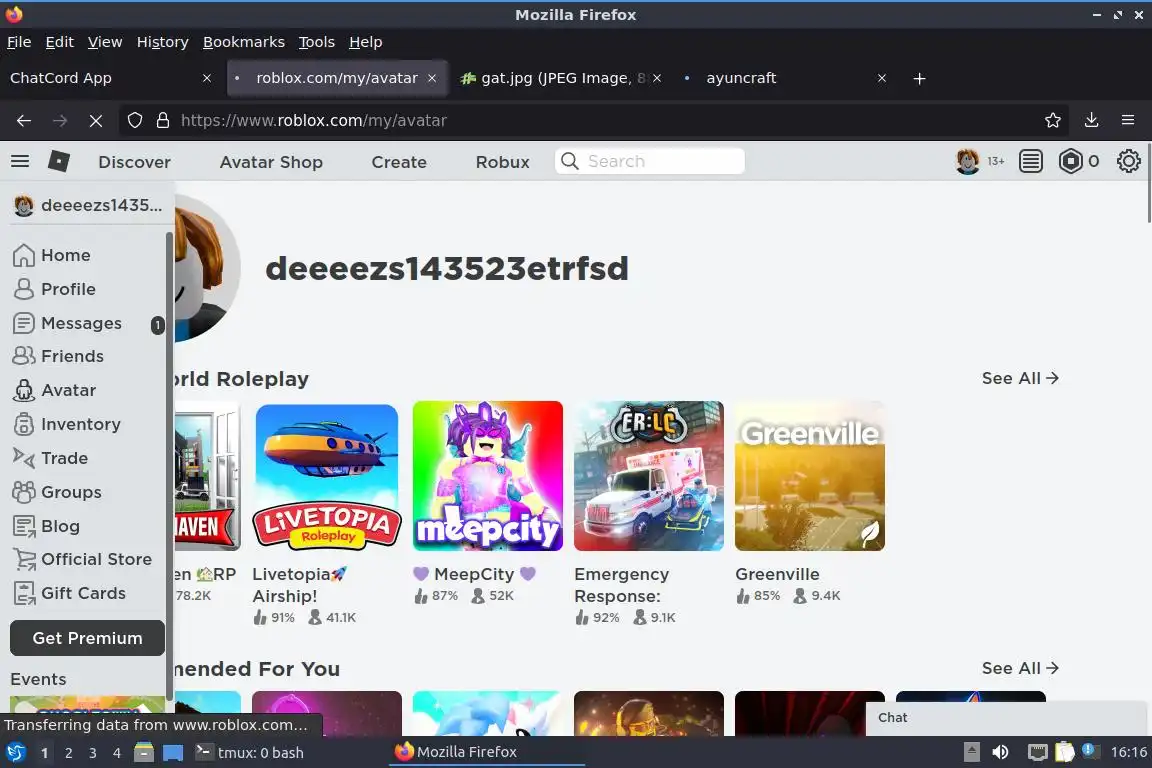Image resolution: width=1152 pixels, height=768 pixels.
Task: Open the History menu
Action: (x=162, y=42)
